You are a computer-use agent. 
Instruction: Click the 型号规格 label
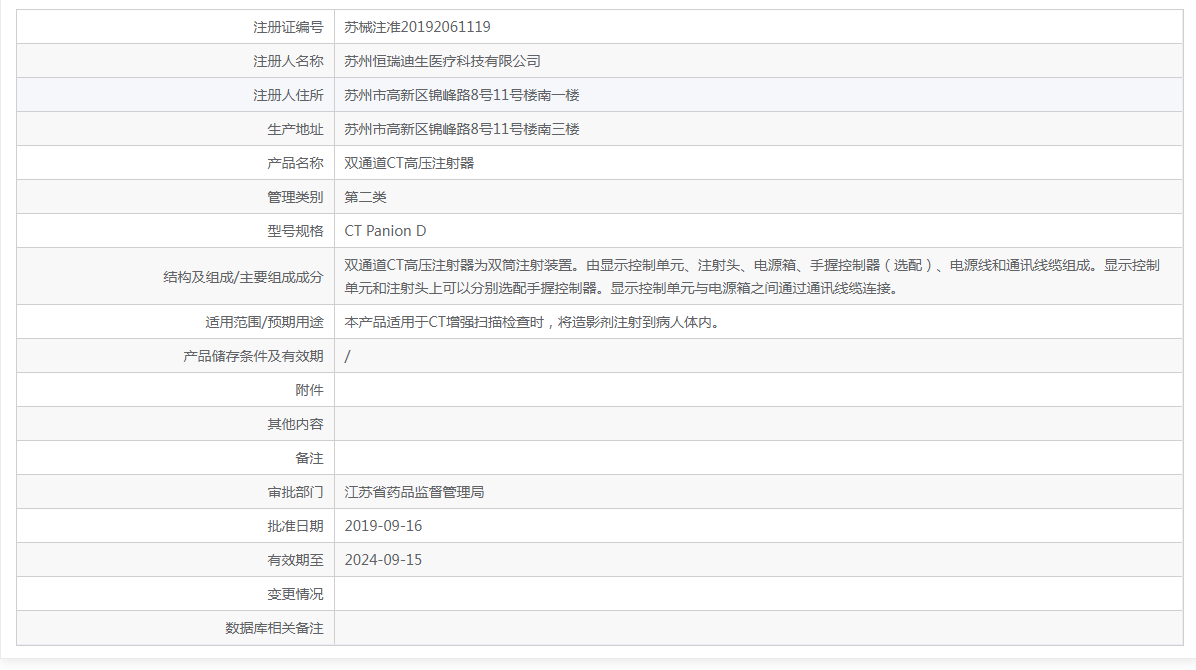295,231
